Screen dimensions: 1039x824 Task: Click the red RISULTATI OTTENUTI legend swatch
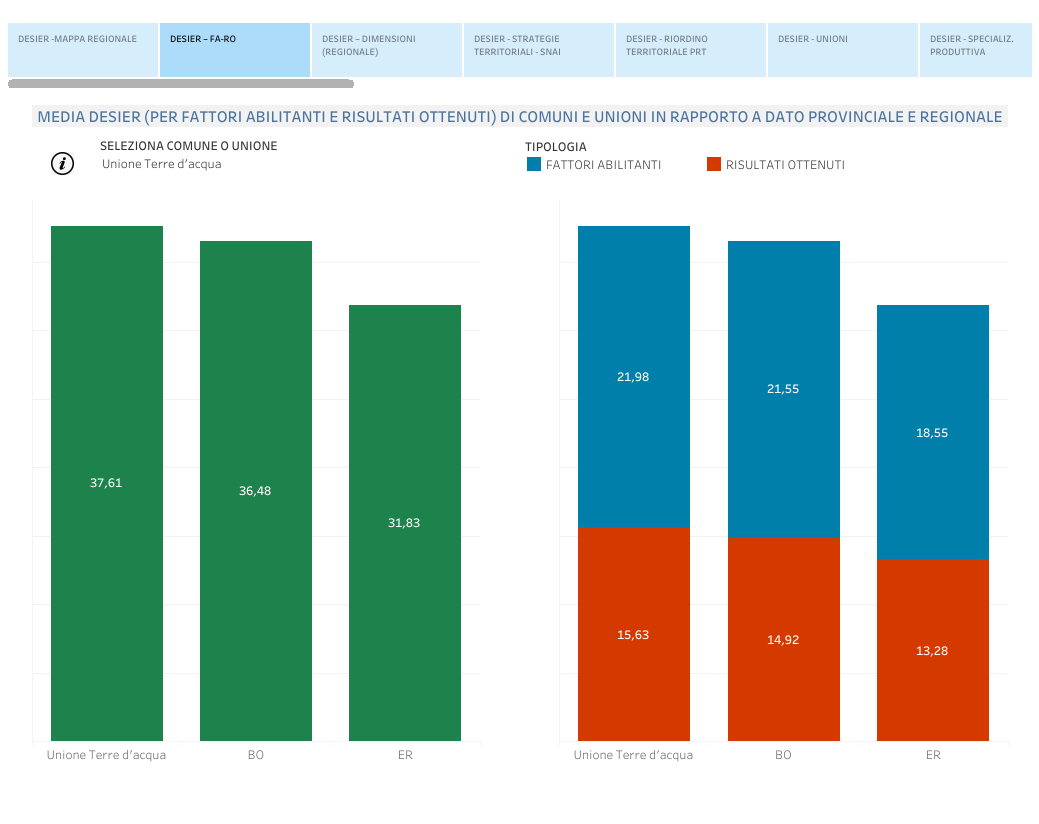tap(714, 165)
